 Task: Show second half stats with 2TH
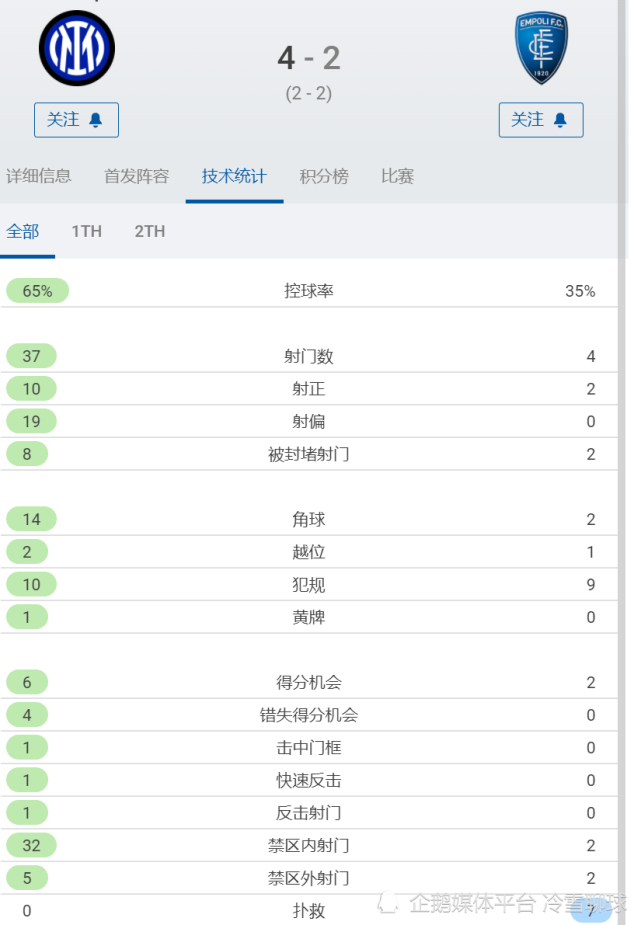tap(150, 231)
